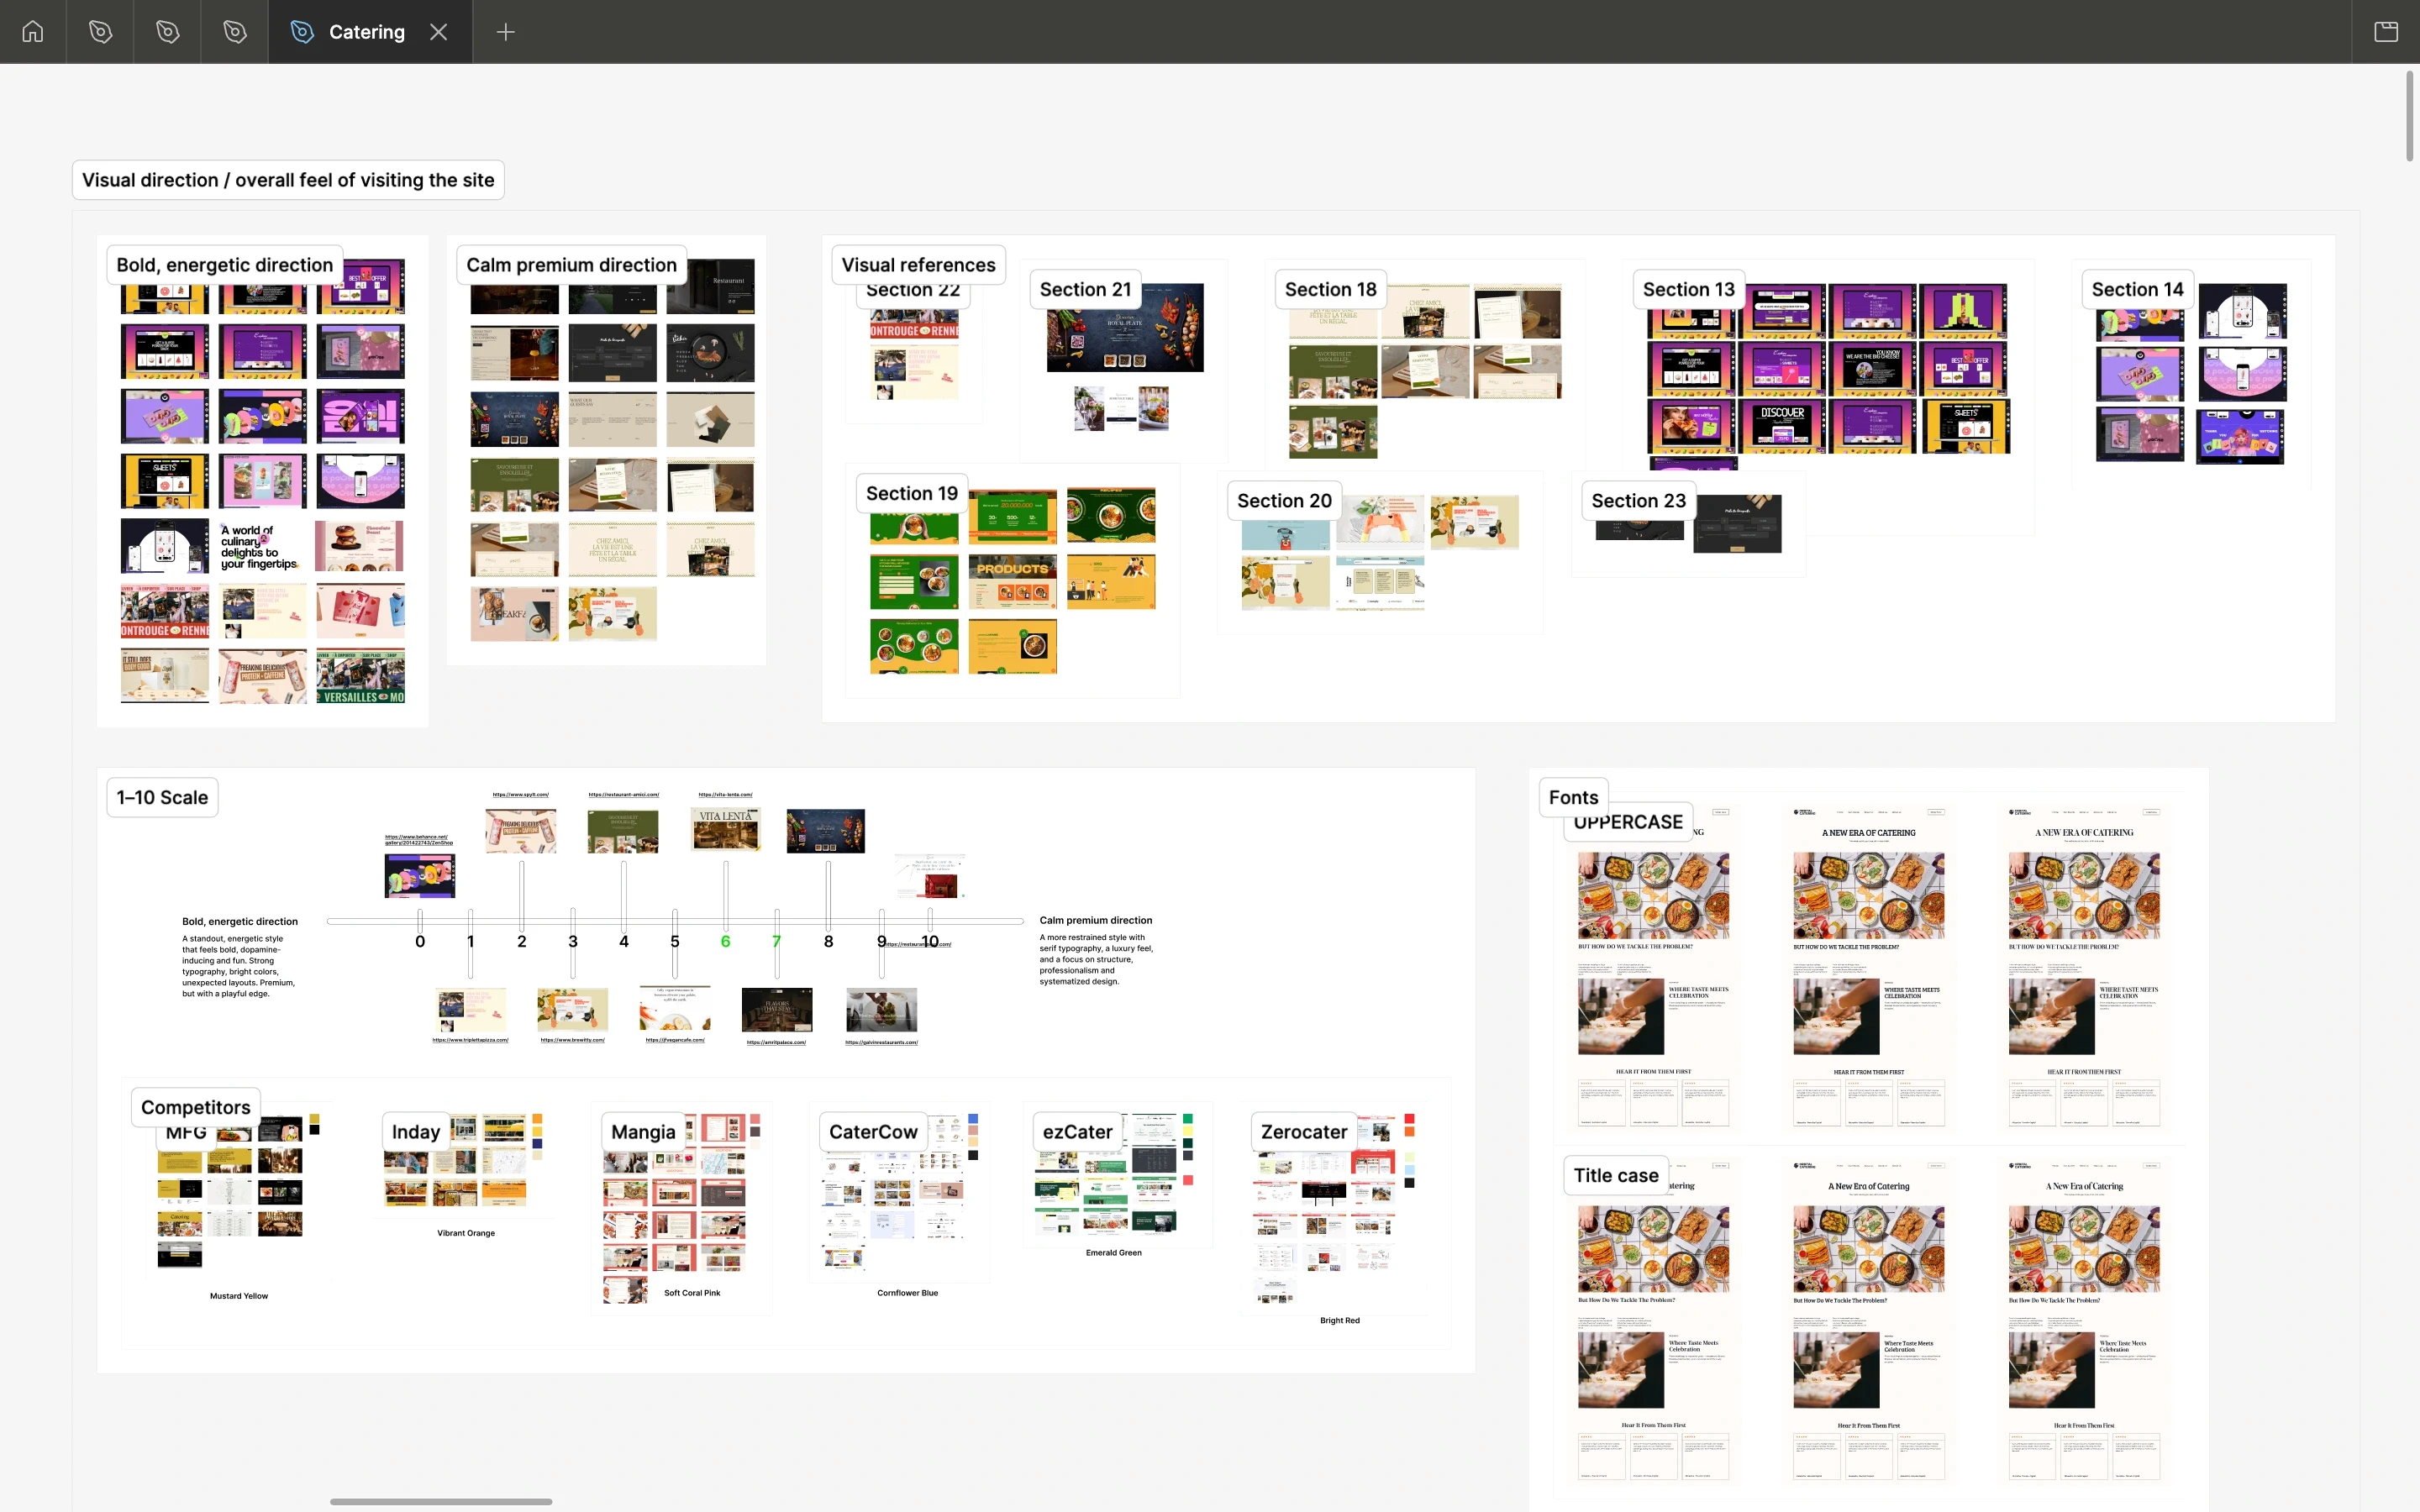Click the horizontal scrollbar at bottom
The width and height of the screenshot is (2420, 1512).
point(441,1501)
